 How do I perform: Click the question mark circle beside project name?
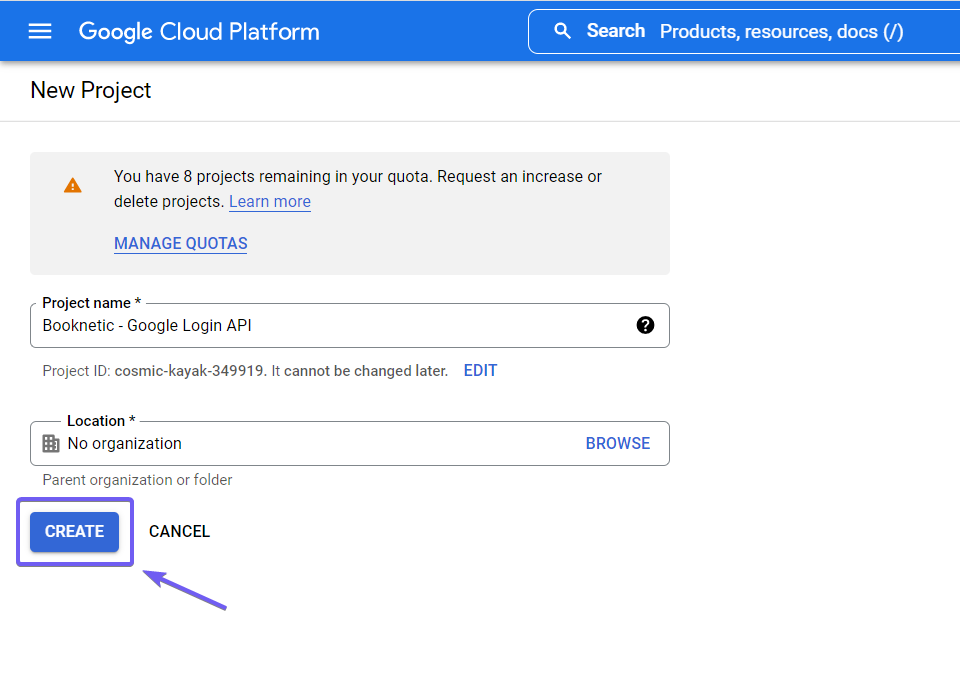click(645, 325)
